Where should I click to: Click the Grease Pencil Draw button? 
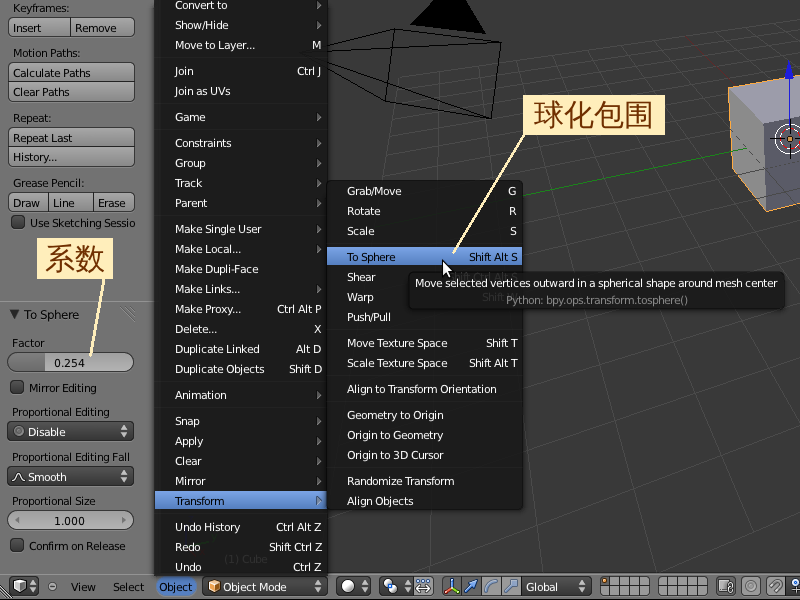click(29, 203)
